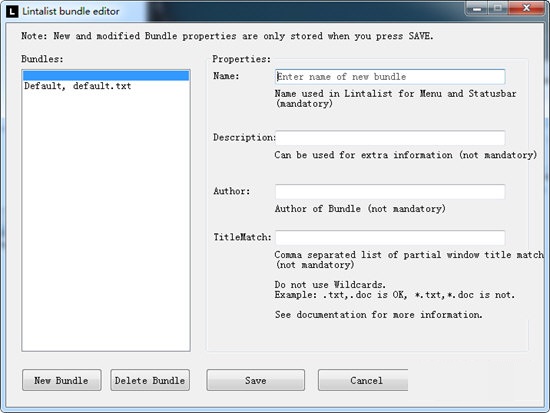Click the 'Author:' field label

pyautogui.click(x=232, y=191)
